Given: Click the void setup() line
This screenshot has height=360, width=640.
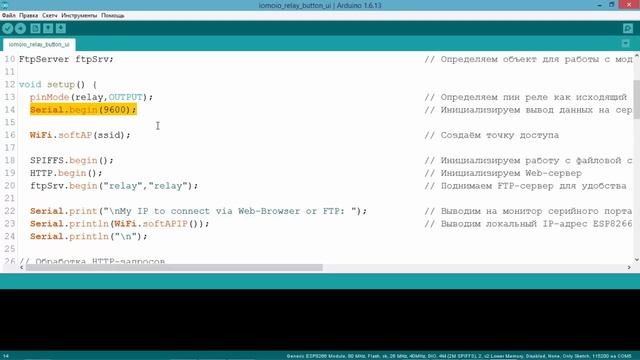Looking at the screenshot, I should (58, 84).
